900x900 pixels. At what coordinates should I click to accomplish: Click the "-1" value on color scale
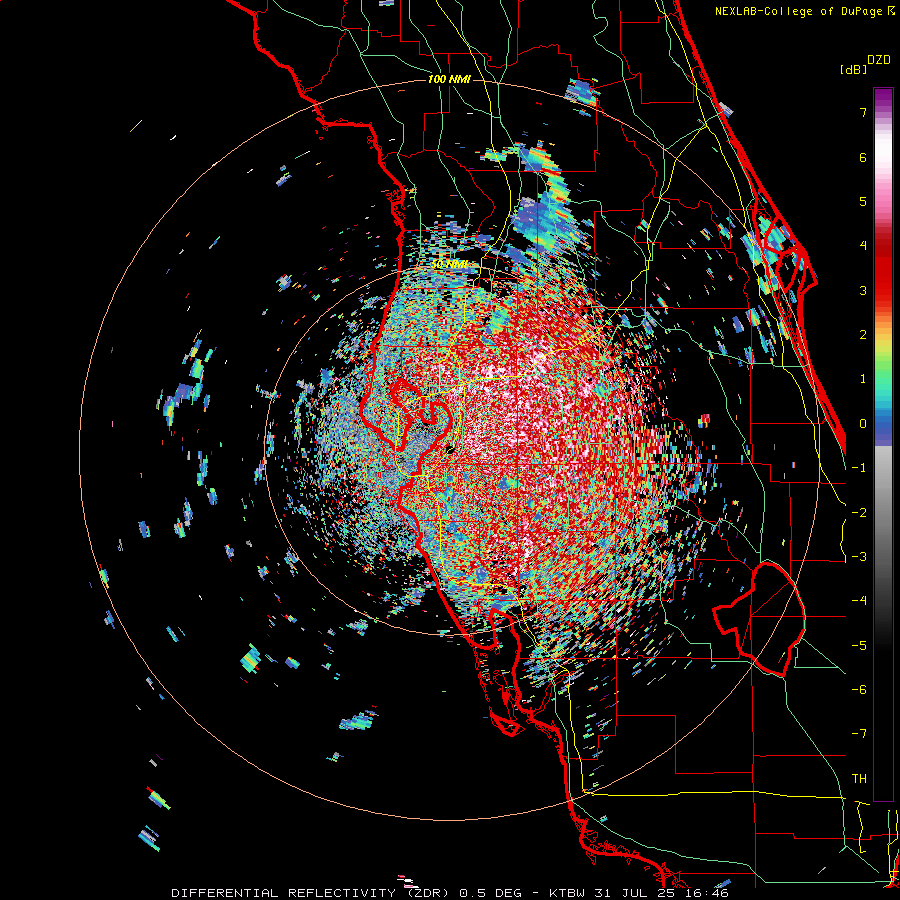[x=859, y=468]
